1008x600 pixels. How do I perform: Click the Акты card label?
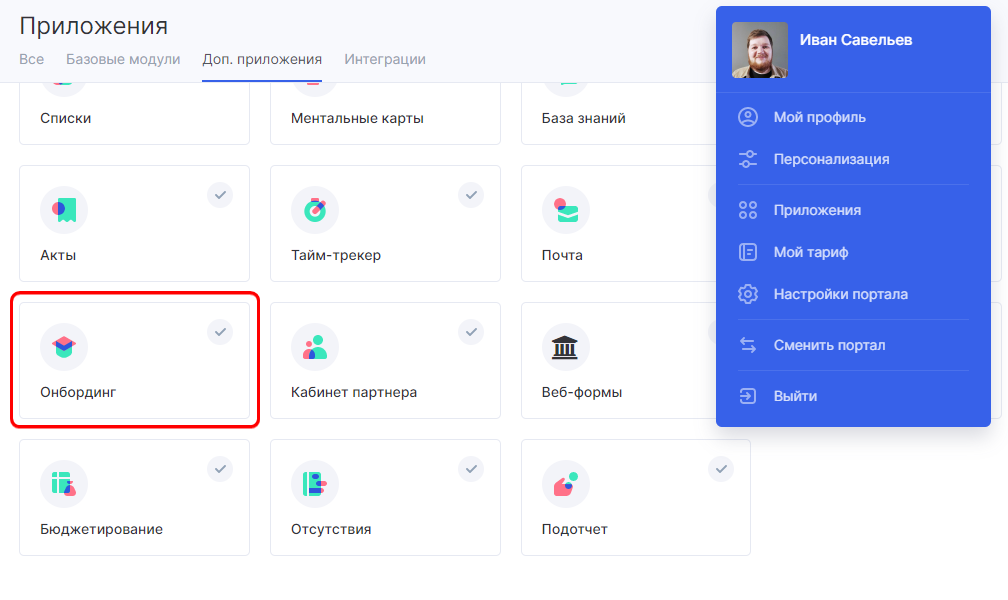(x=58, y=255)
